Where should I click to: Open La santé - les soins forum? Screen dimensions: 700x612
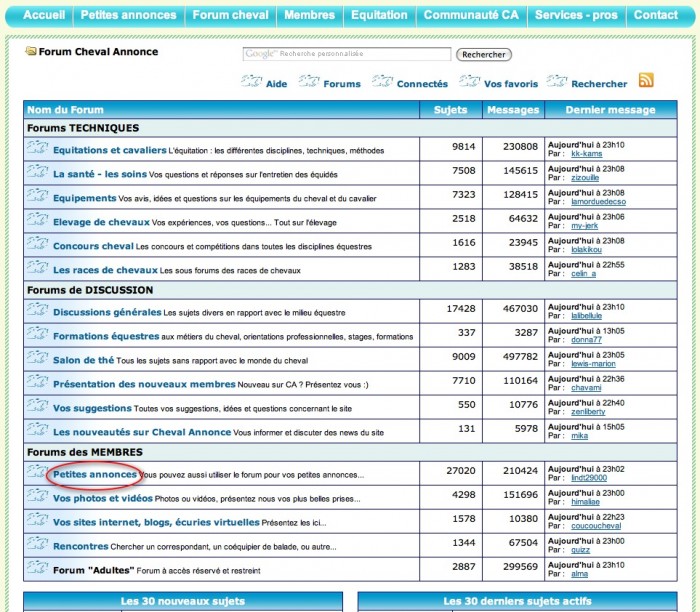pyautogui.click(x=100, y=174)
